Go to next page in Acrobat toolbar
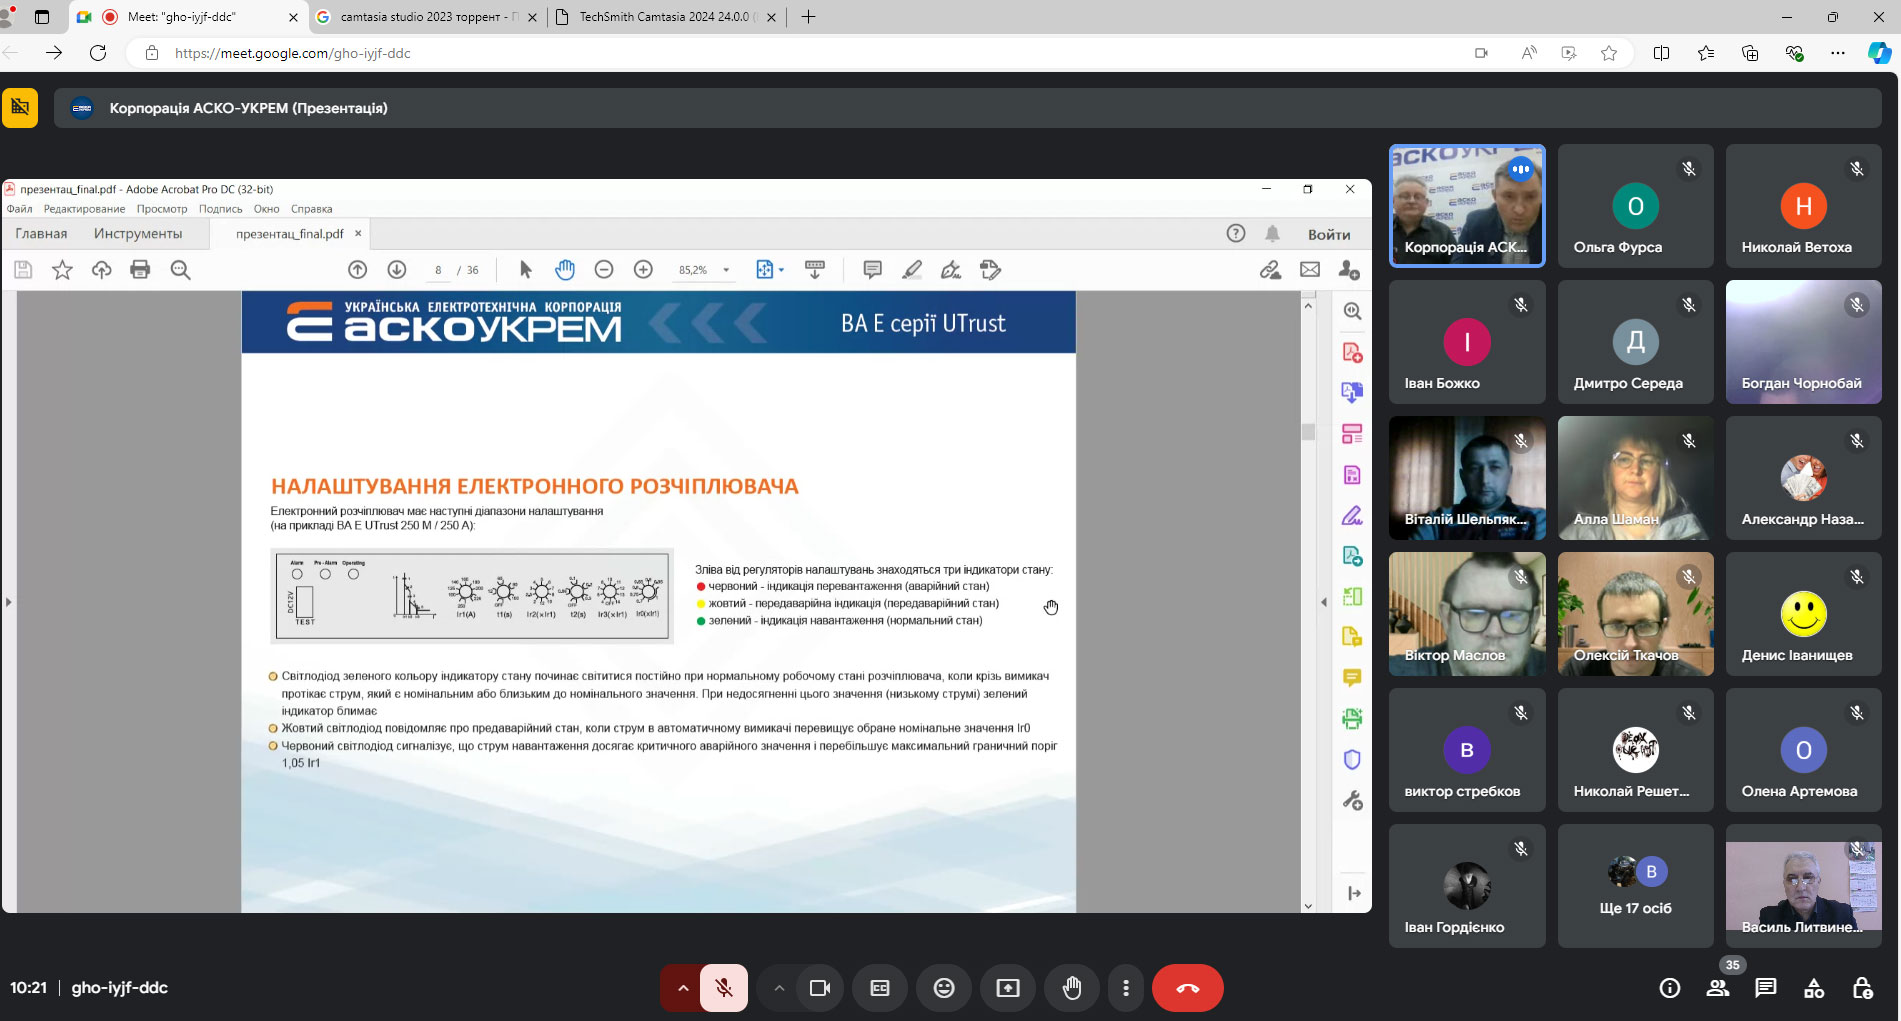 (x=396, y=270)
